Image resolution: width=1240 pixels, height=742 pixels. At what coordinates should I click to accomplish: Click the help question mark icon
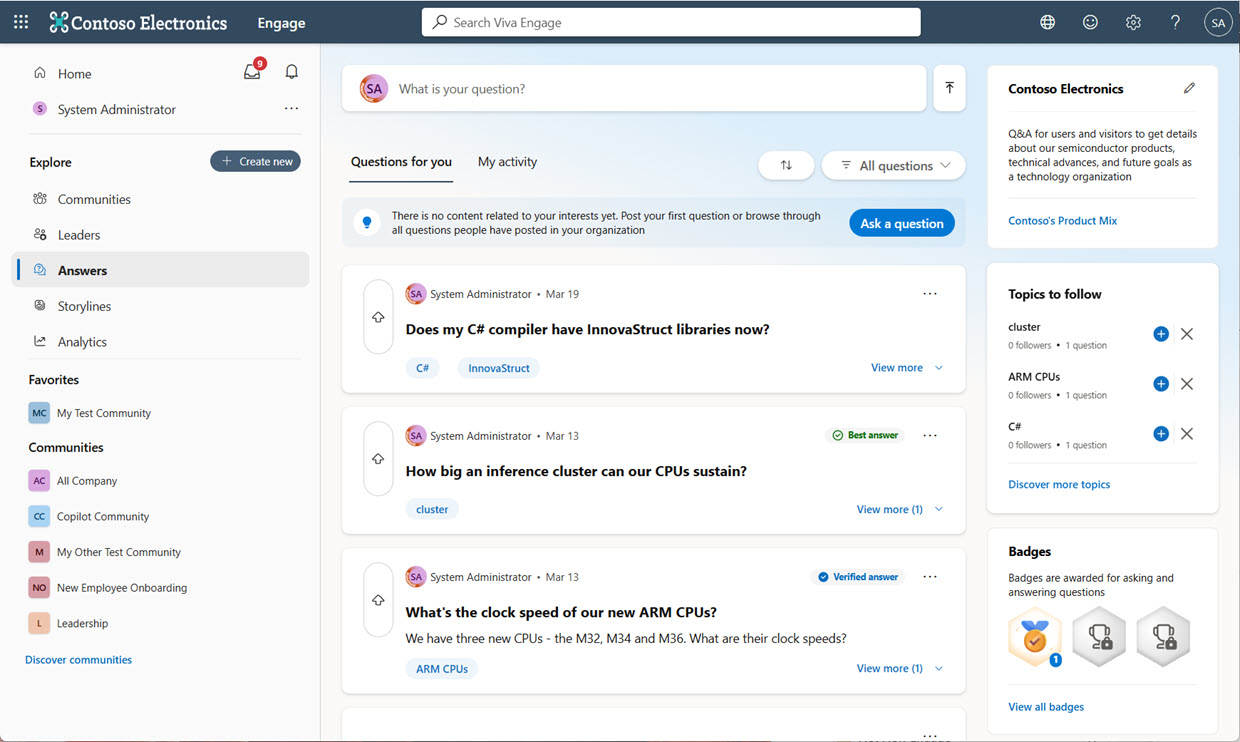click(x=1175, y=22)
